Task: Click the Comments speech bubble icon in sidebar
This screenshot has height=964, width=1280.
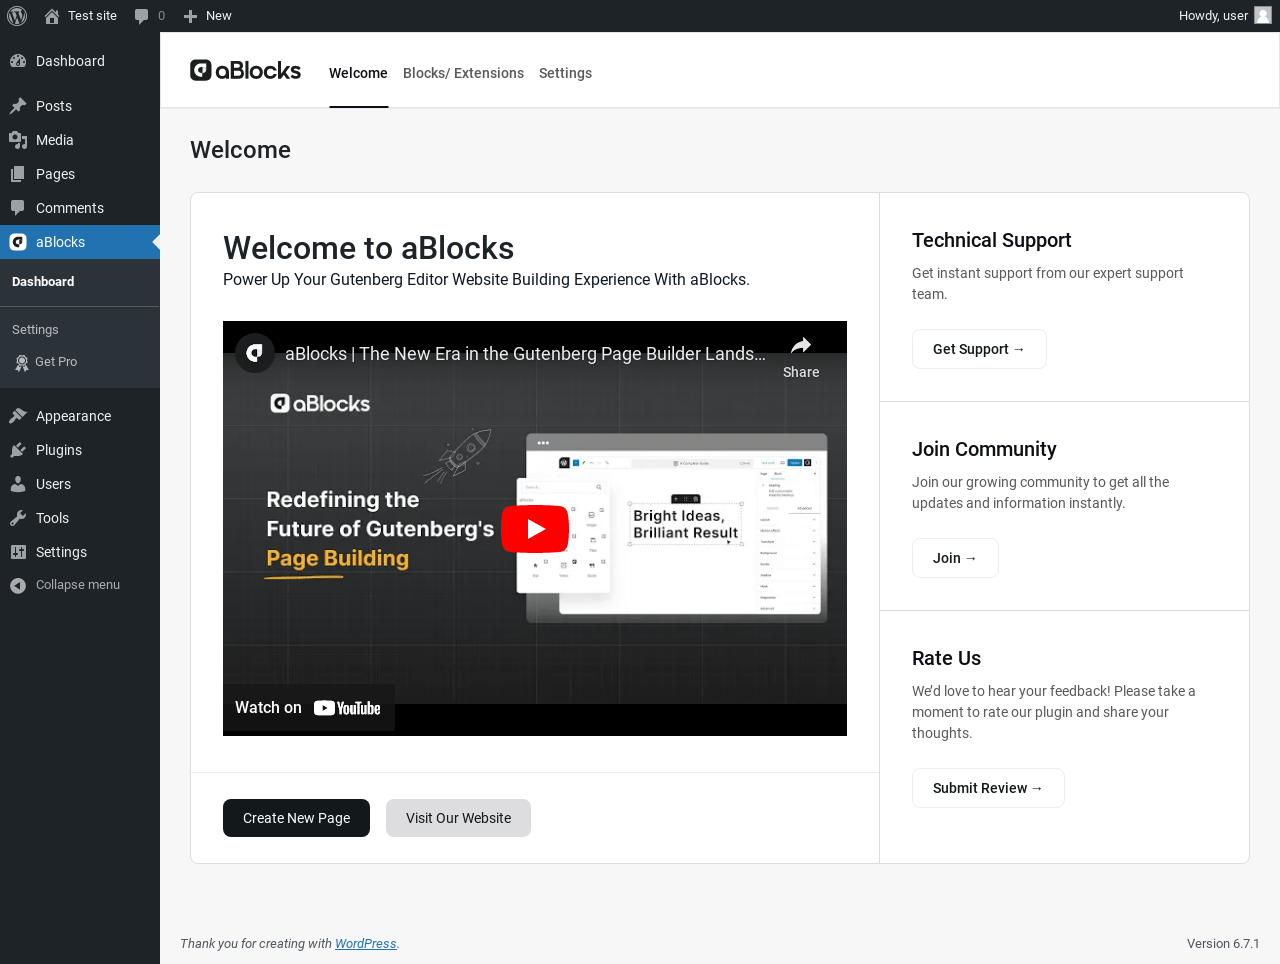Action: (18, 208)
